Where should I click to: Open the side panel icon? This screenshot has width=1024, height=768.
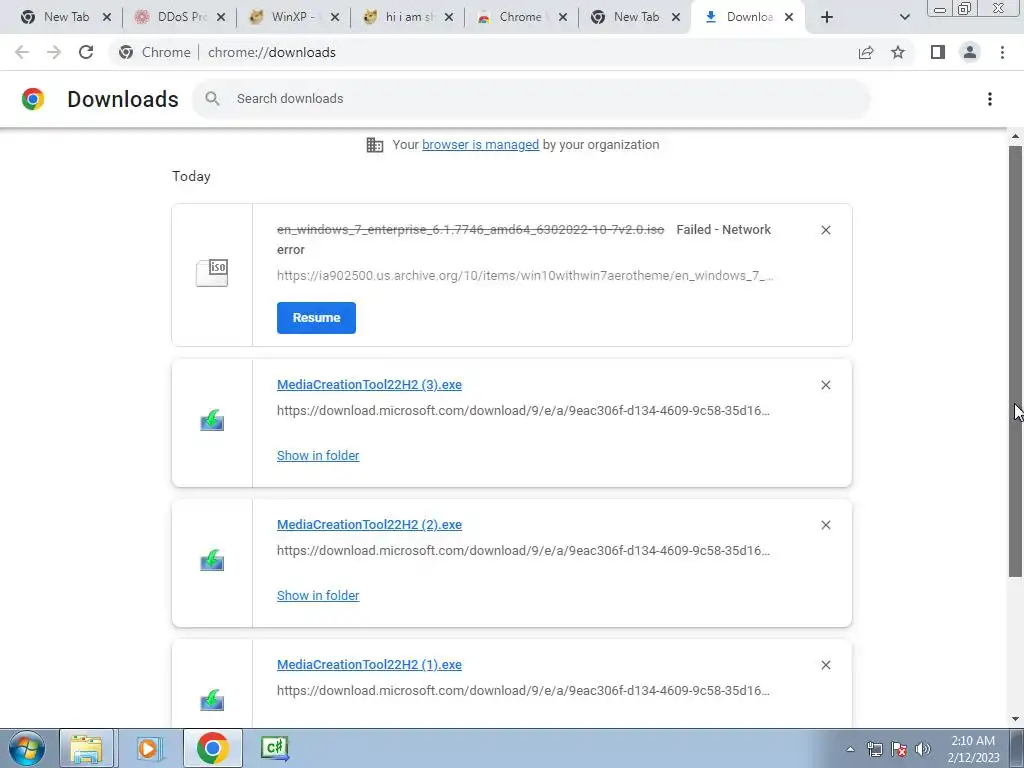pos(938,52)
